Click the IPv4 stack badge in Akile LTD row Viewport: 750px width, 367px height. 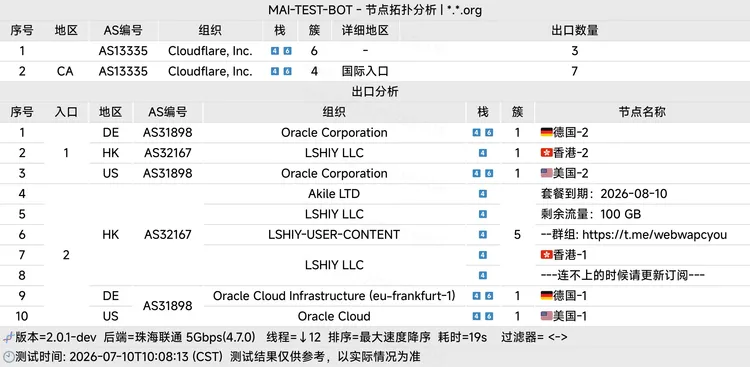(x=483, y=194)
